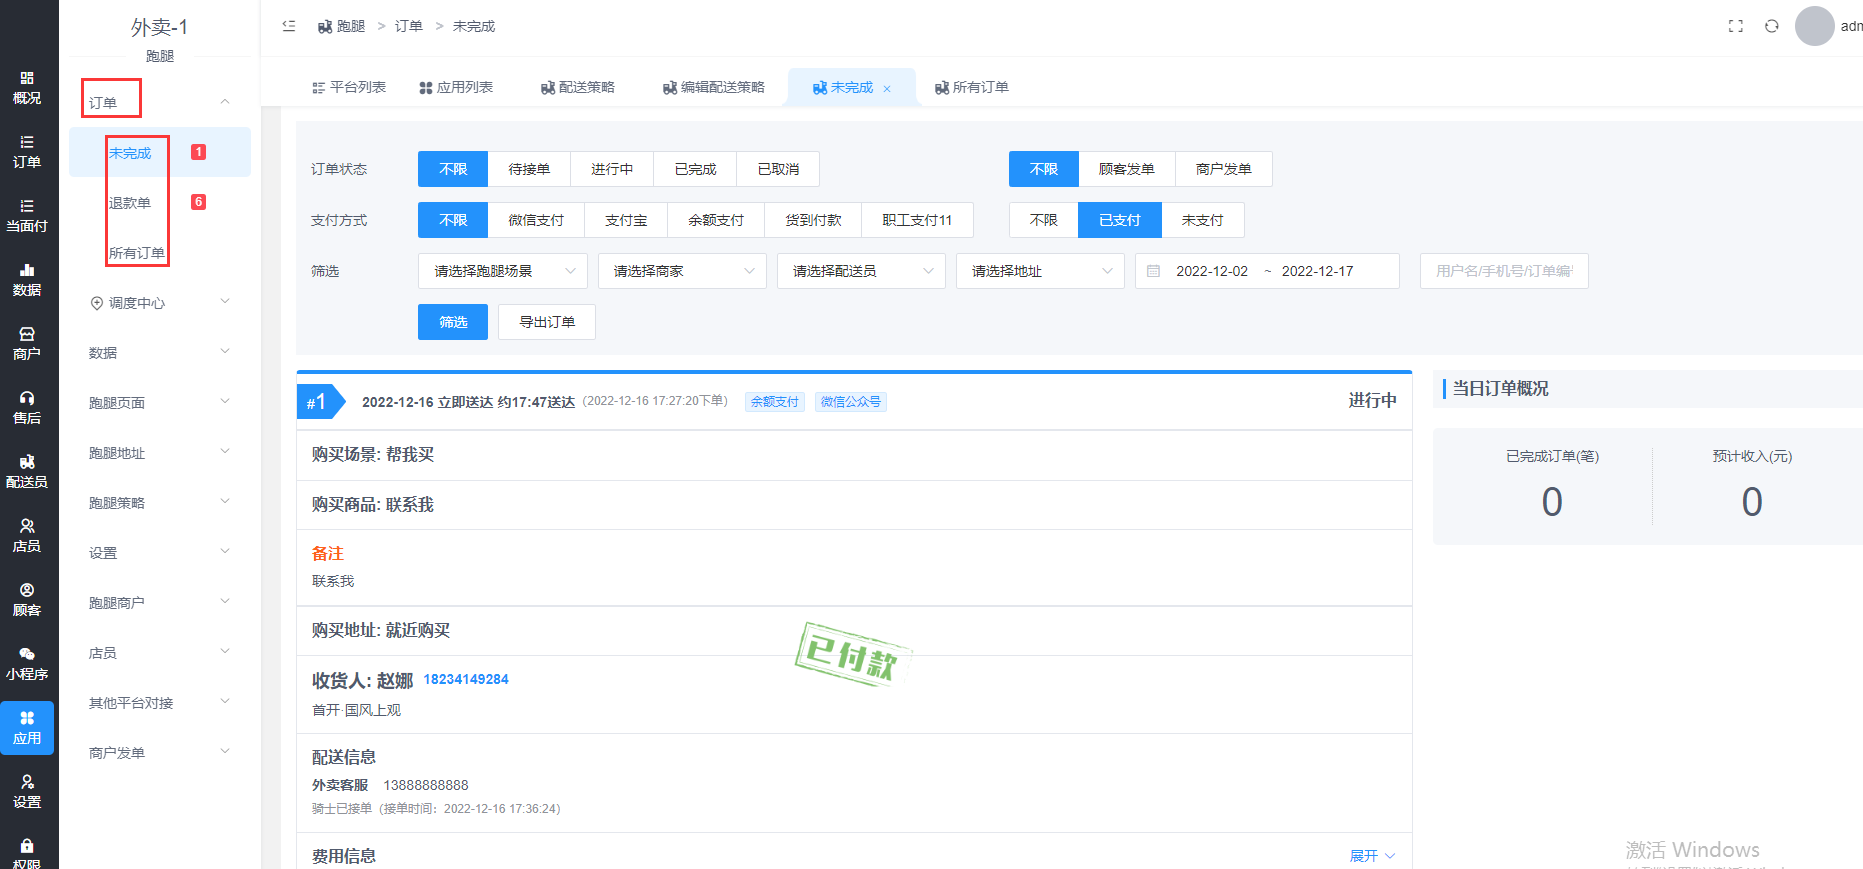
Task: Open the 数据 chart icon in dark sidebar
Action: click(x=27, y=280)
